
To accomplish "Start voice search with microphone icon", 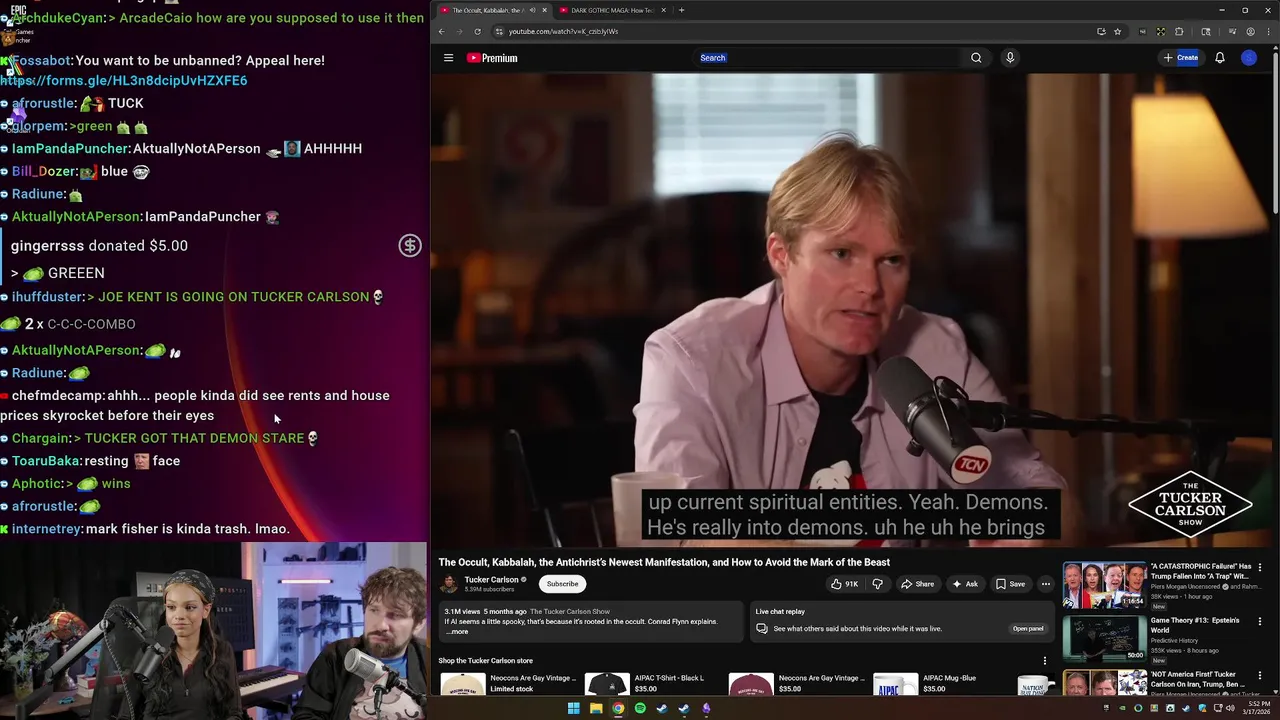I will (x=1010, y=58).
